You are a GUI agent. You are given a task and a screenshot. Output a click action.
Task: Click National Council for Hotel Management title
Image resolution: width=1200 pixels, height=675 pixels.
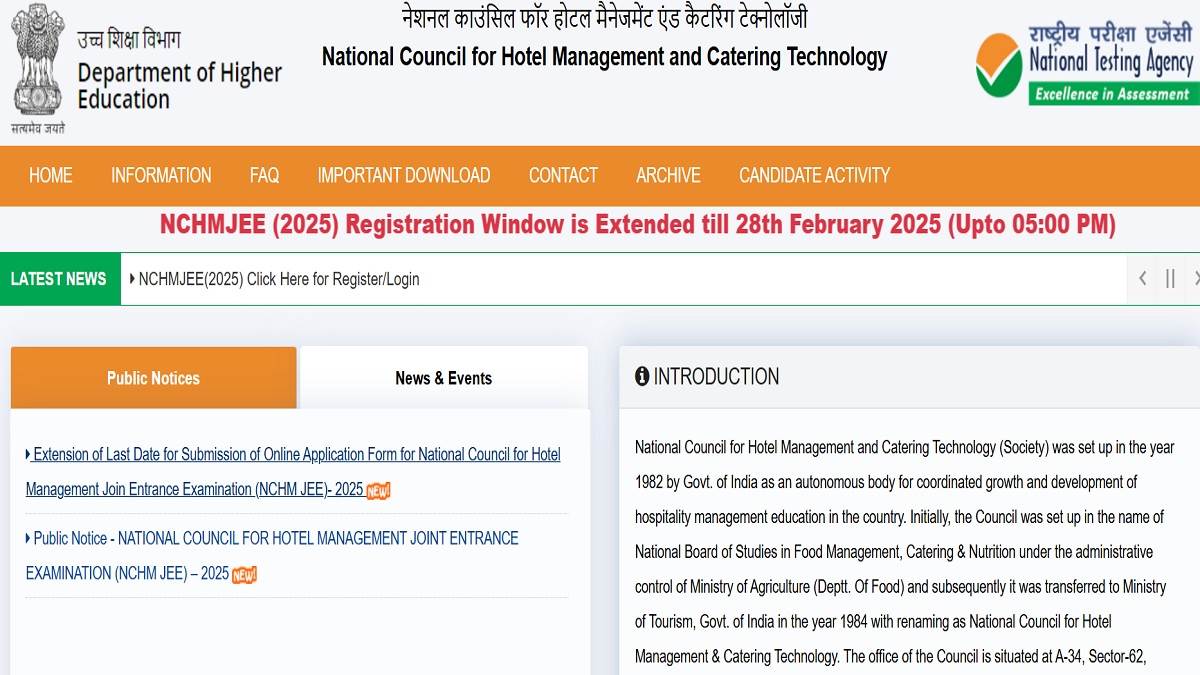pyautogui.click(x=604, y=56)
